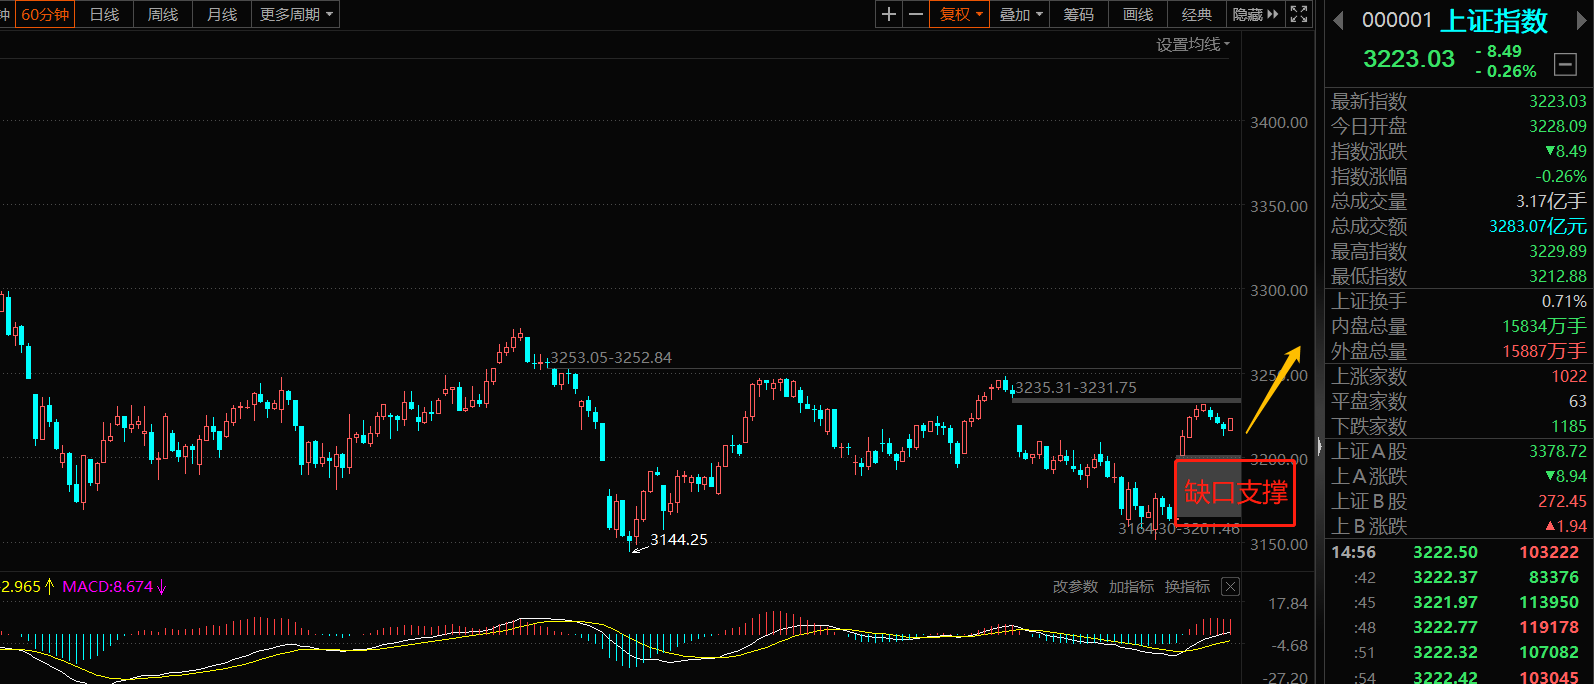Click 3300.00 price axis label
1594x684 pixels.
pyautogui.click(x=1279, y=290)
